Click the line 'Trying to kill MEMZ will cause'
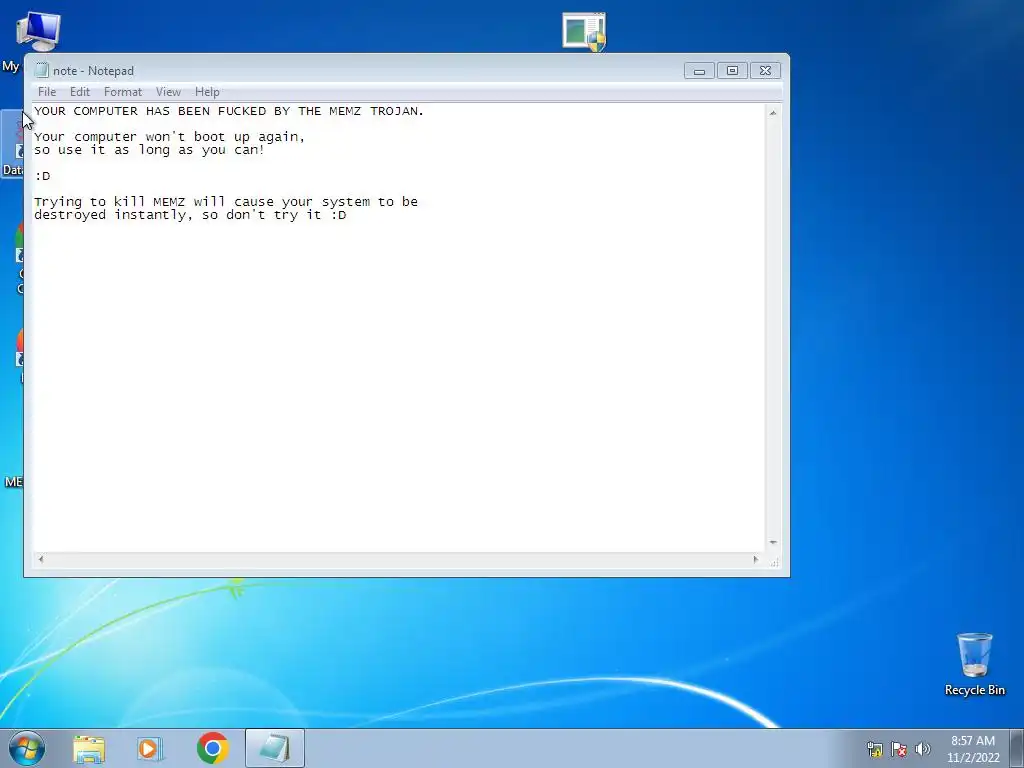The image size is (1024, 768). click(226, 202)
